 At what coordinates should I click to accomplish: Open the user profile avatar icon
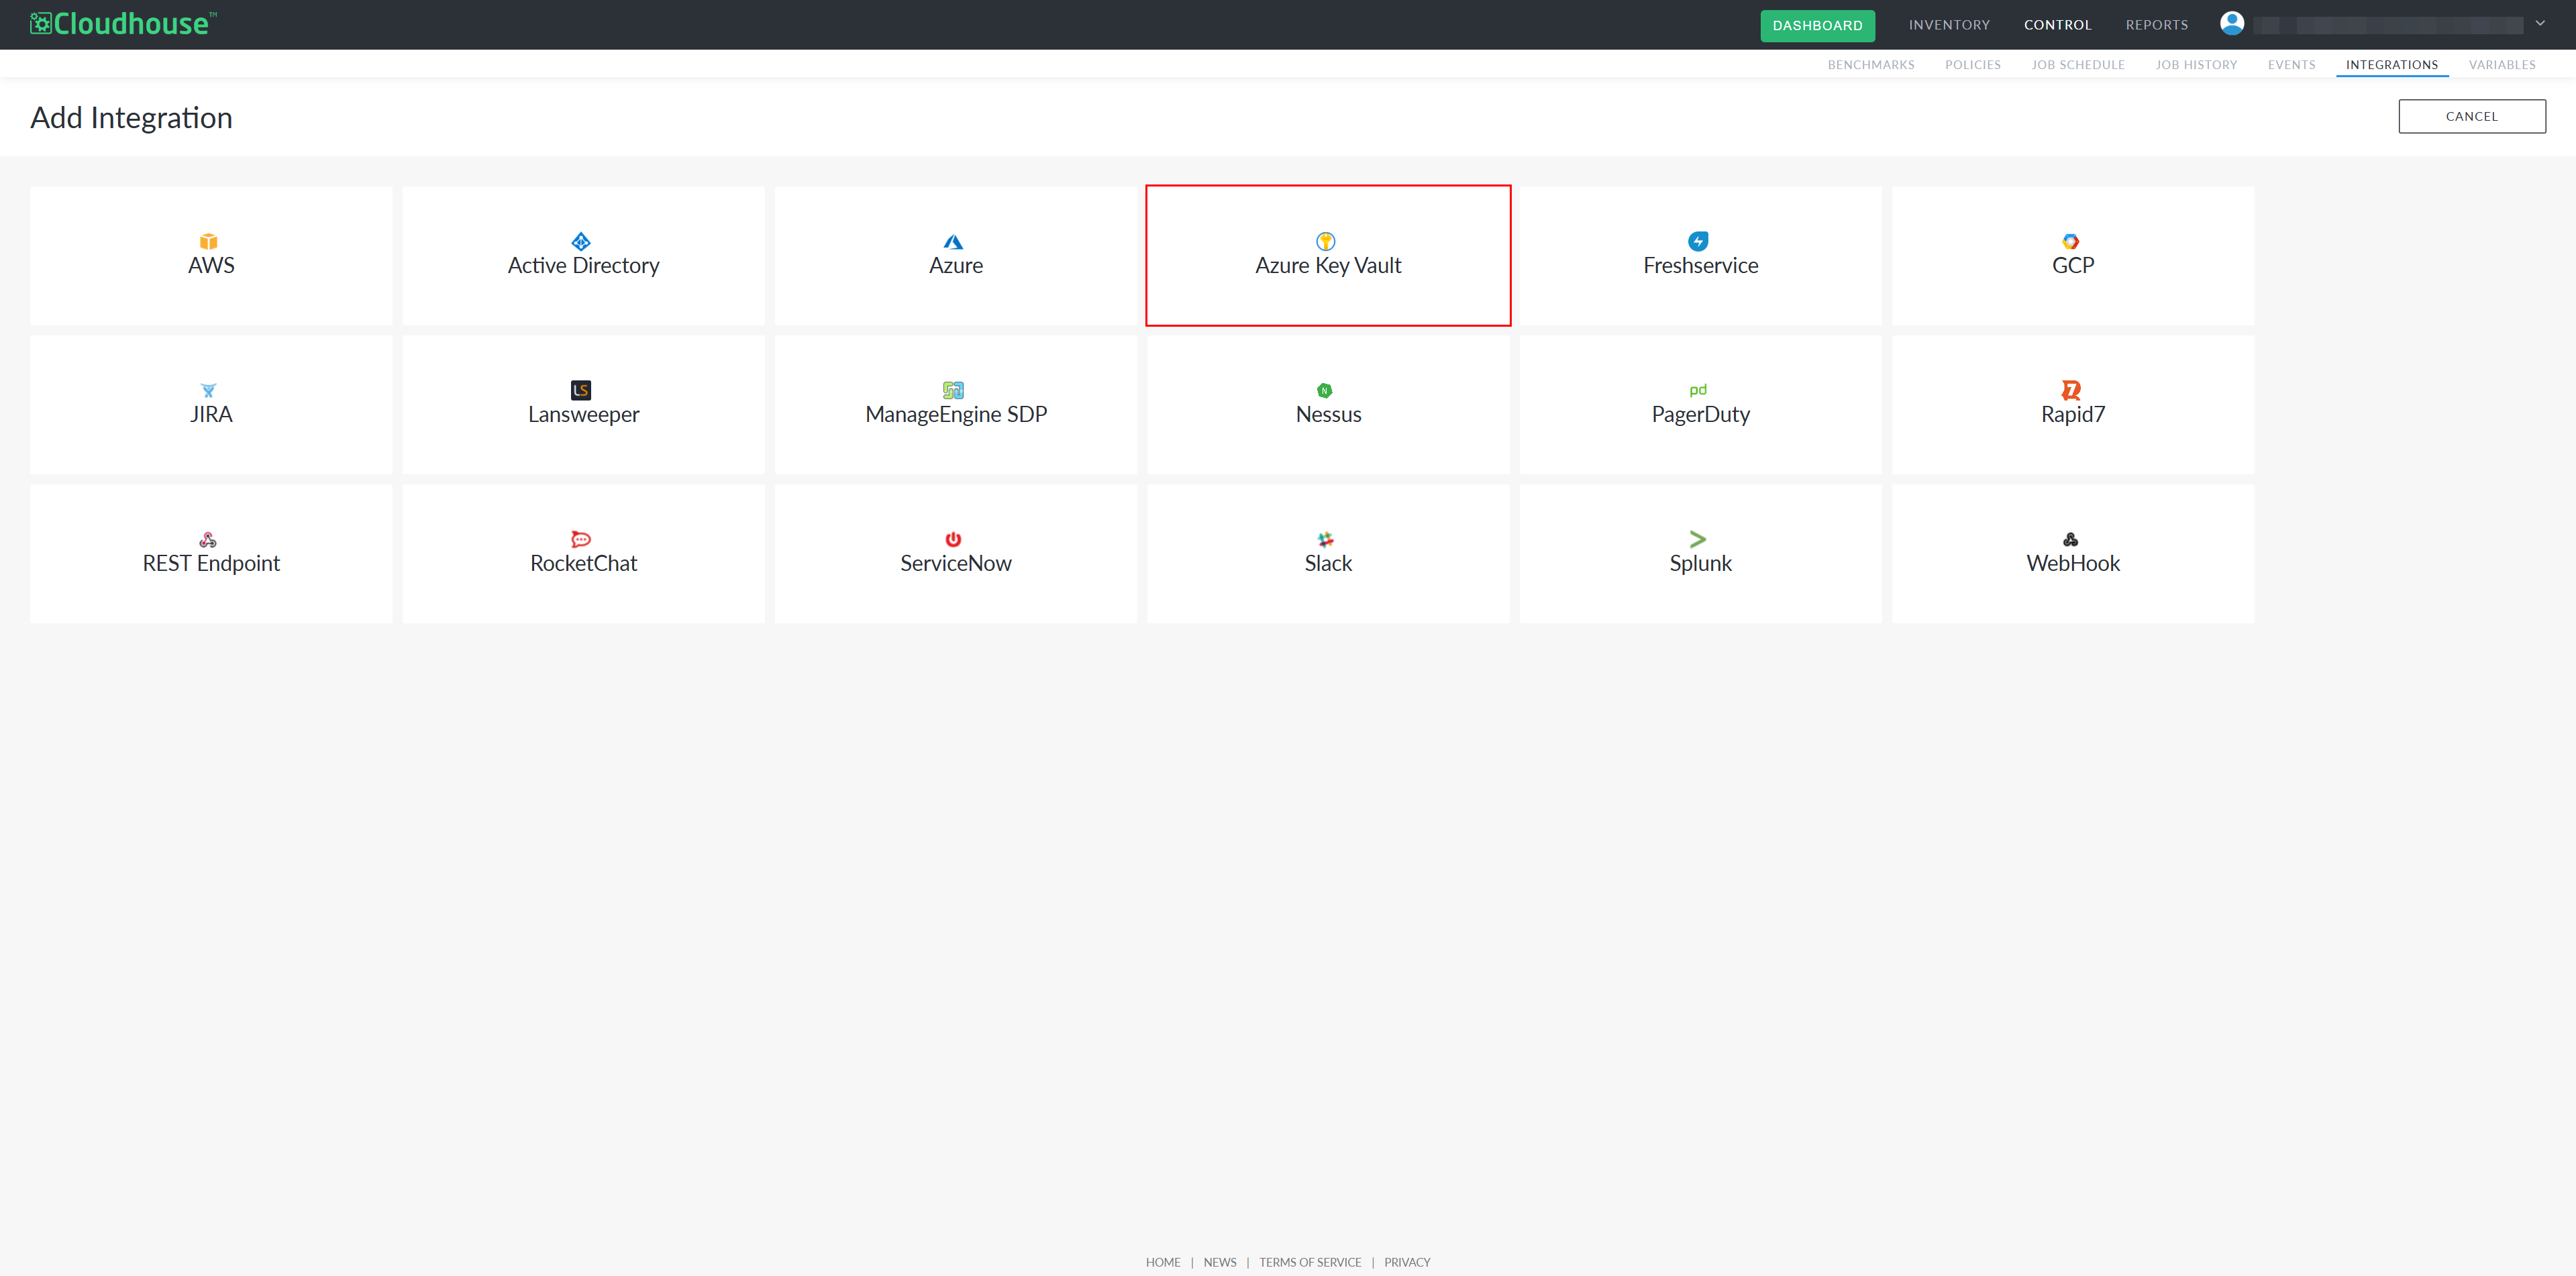point(2232,24)
